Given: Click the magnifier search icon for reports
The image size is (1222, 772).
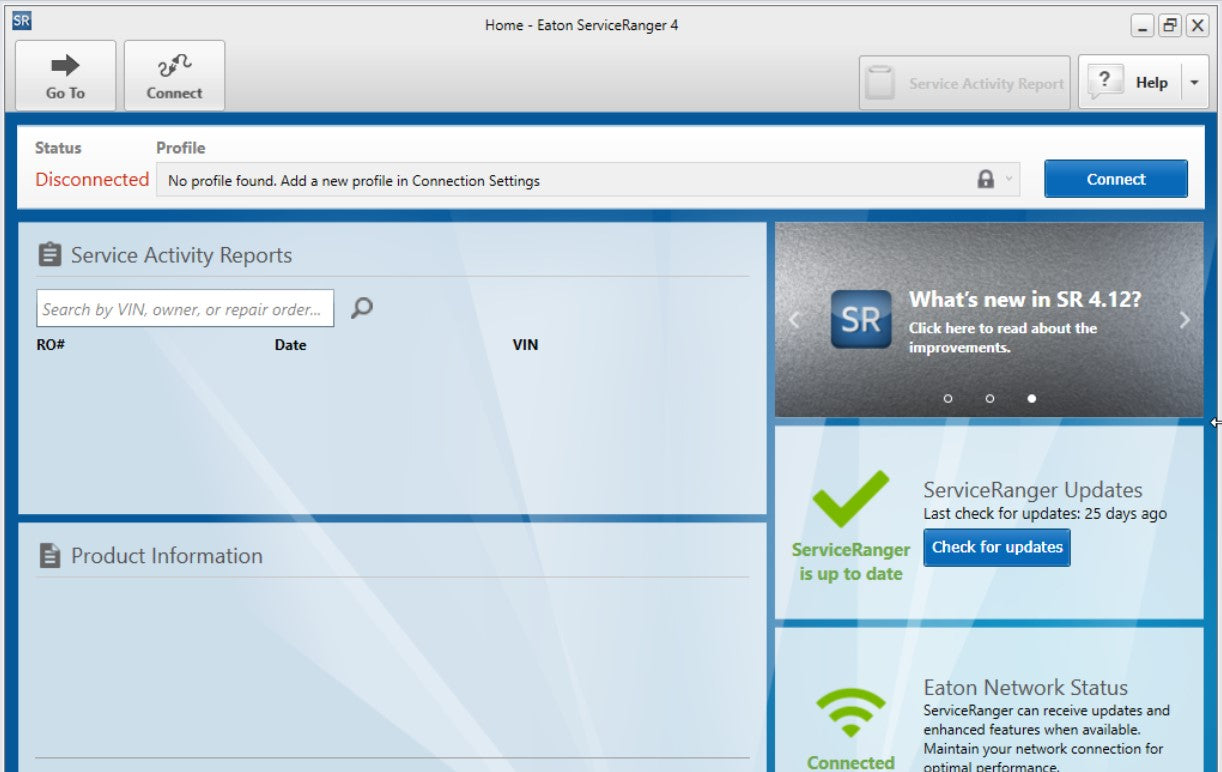Looking at the screenshot, I should pos(362,308).
